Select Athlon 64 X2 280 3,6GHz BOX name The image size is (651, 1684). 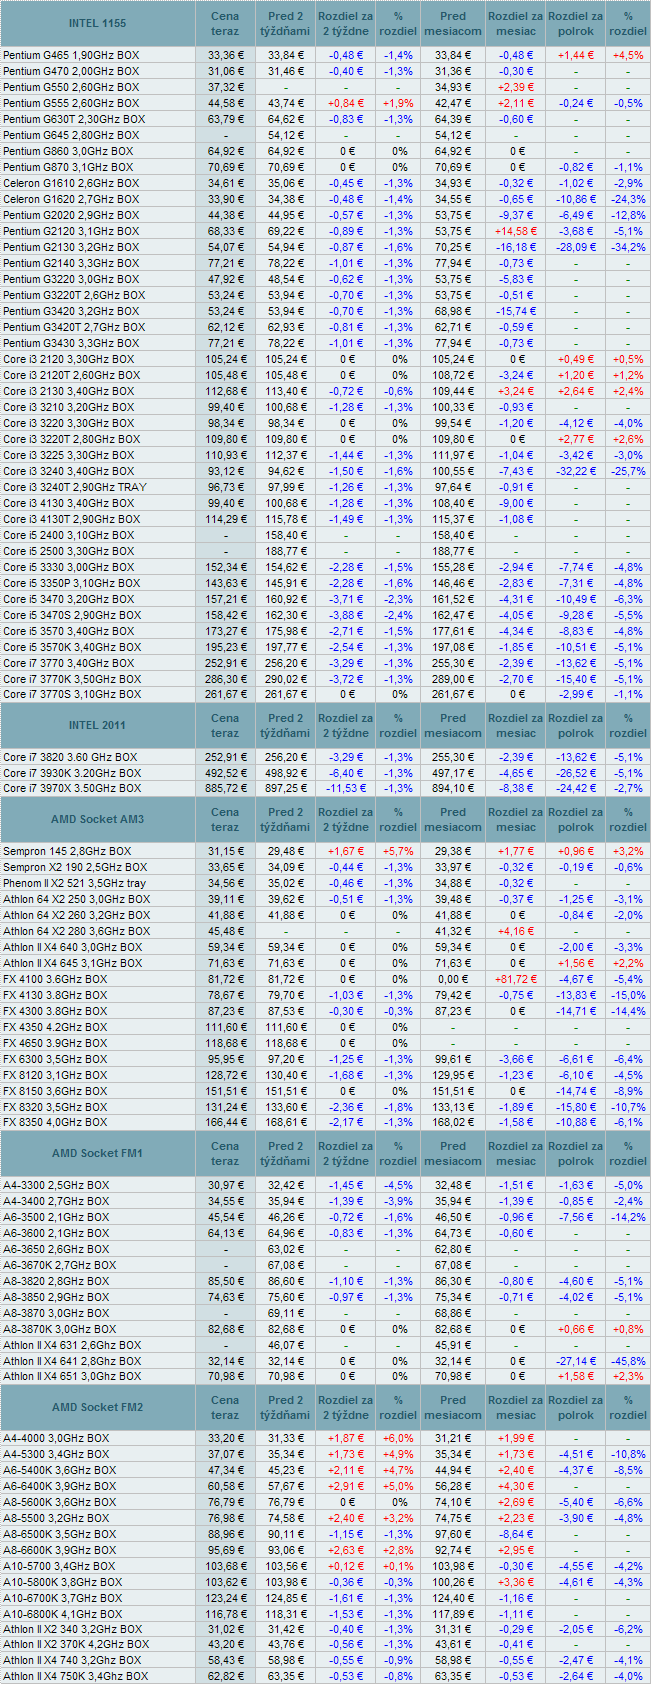(x=76, y=931)
